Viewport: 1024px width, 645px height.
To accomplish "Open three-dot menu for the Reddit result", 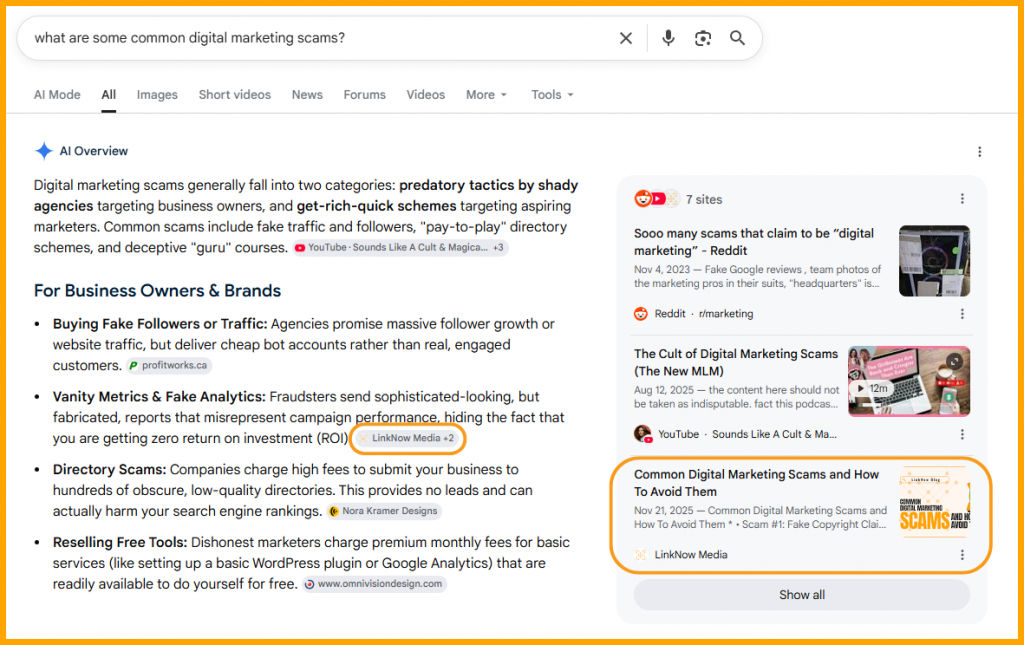I will [962, 314].
